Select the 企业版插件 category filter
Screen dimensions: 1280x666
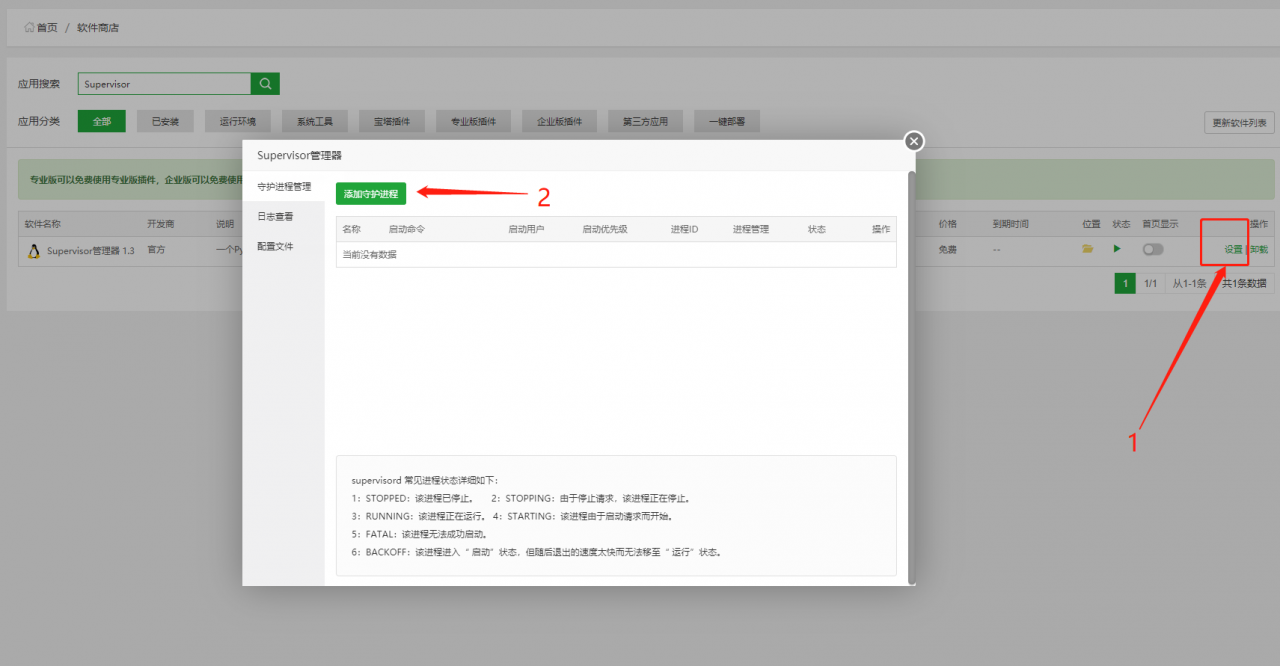point(560,121)
